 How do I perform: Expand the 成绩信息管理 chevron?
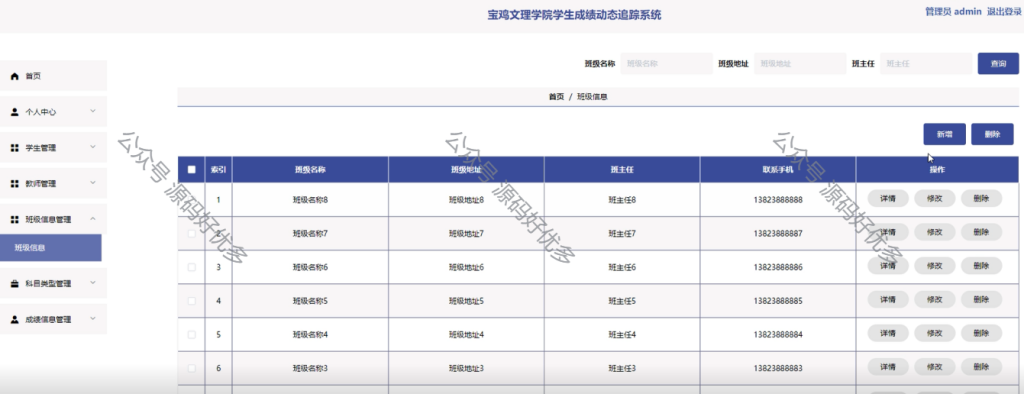(93, 319)
